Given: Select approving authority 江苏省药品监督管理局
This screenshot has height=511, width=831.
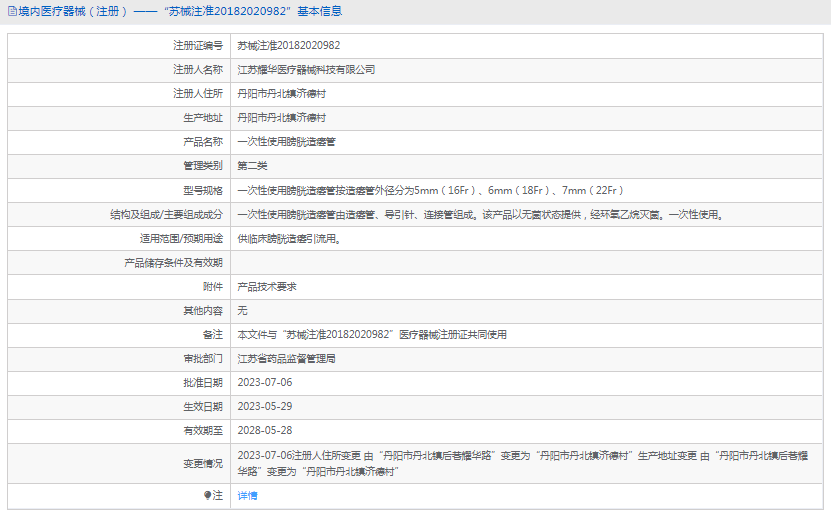Looking at the screenshot, I should (286, 359).
